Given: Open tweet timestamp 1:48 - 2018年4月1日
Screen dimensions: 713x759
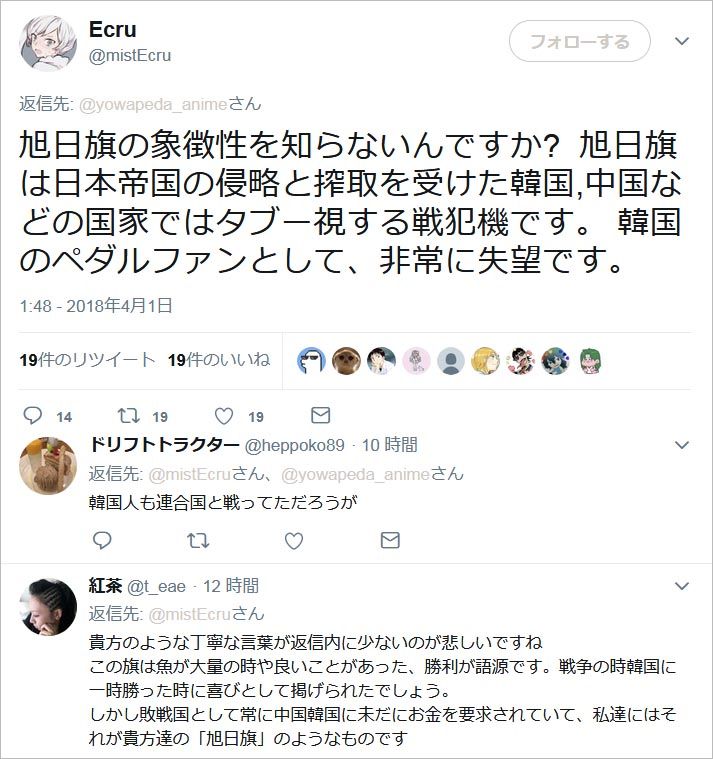Looking at the screenshot, I should pyautogui.click(x=96, y=306).
